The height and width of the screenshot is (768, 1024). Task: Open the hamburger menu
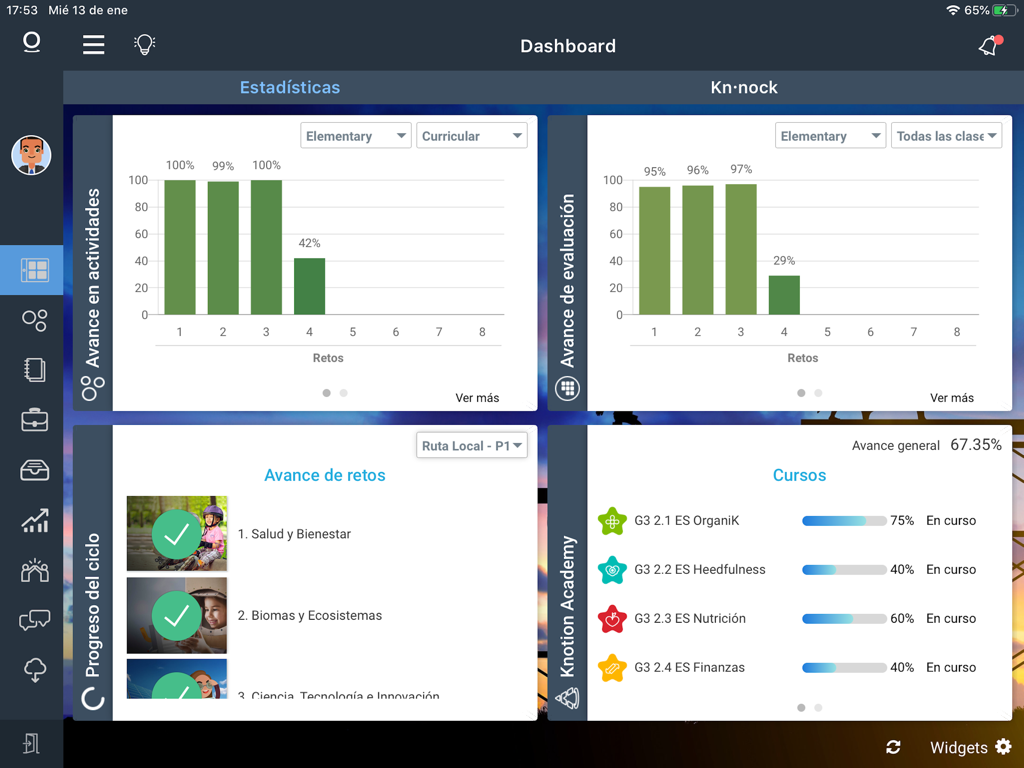tap(93, 44)
